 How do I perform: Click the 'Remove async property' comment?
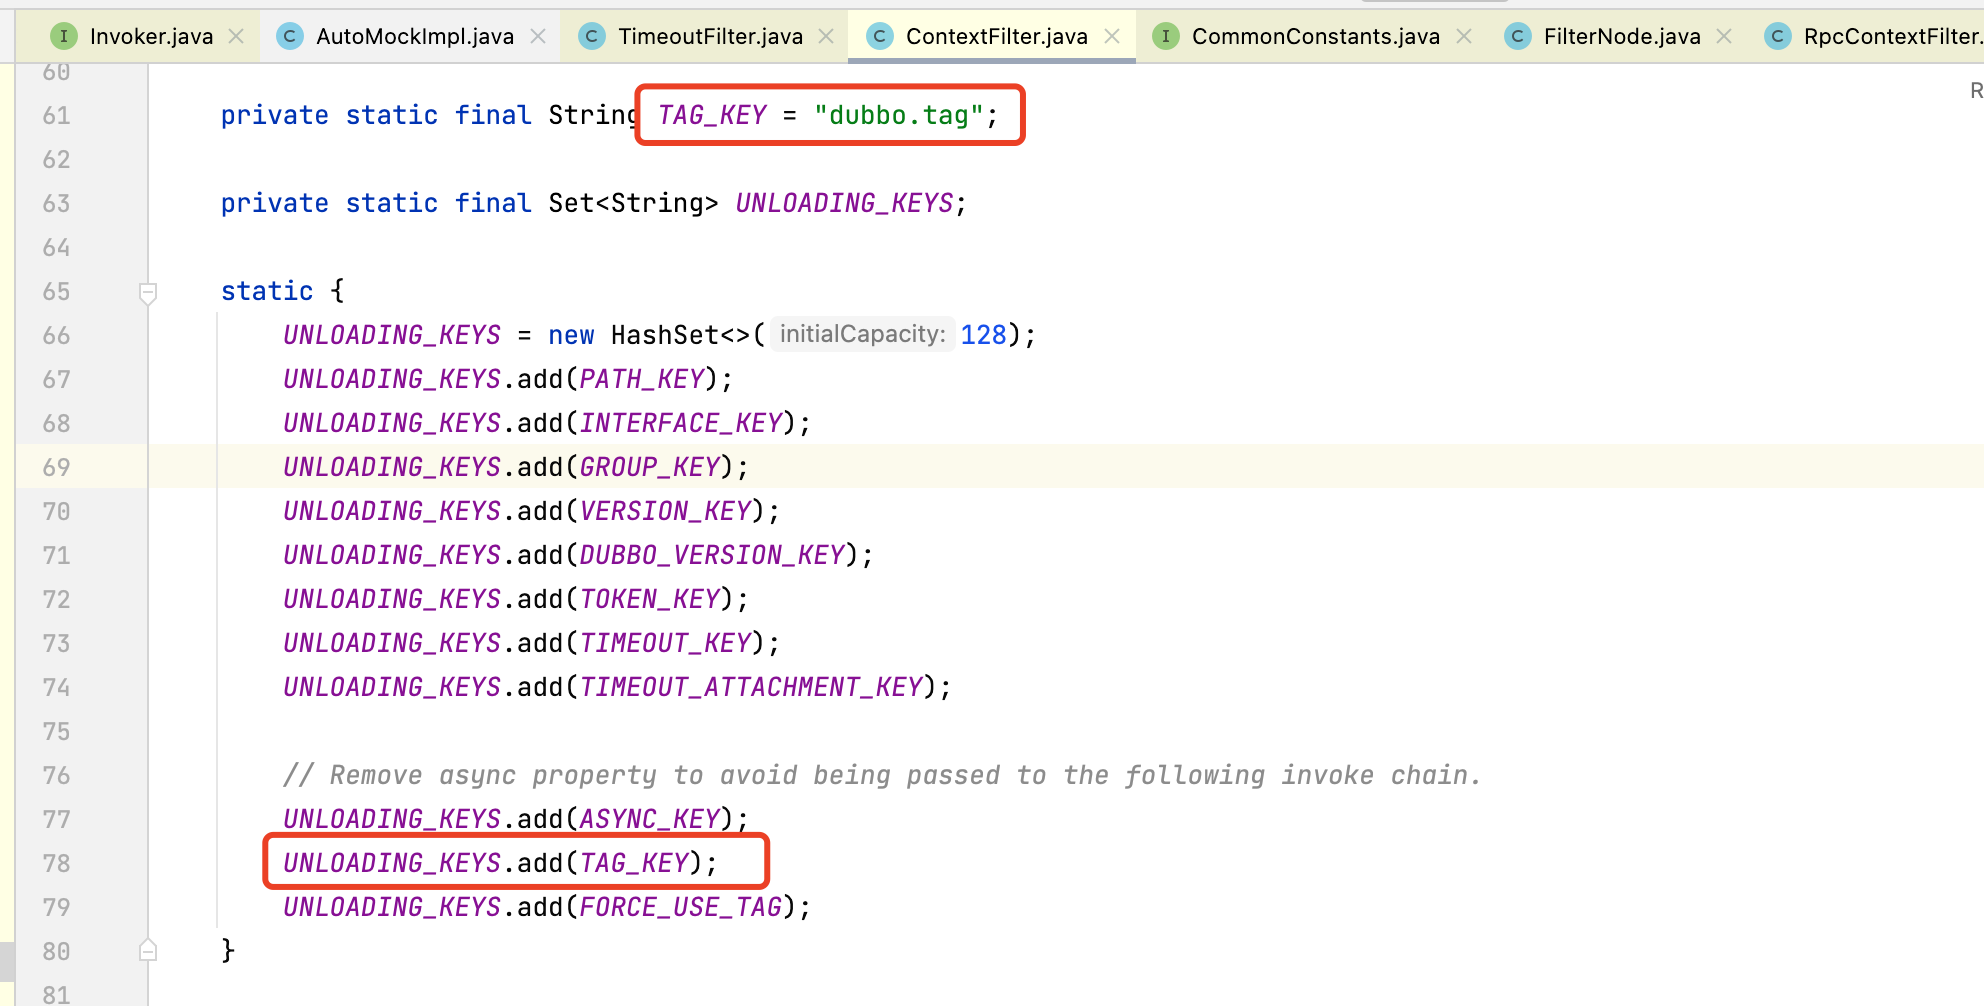click(x=882, y=776)
